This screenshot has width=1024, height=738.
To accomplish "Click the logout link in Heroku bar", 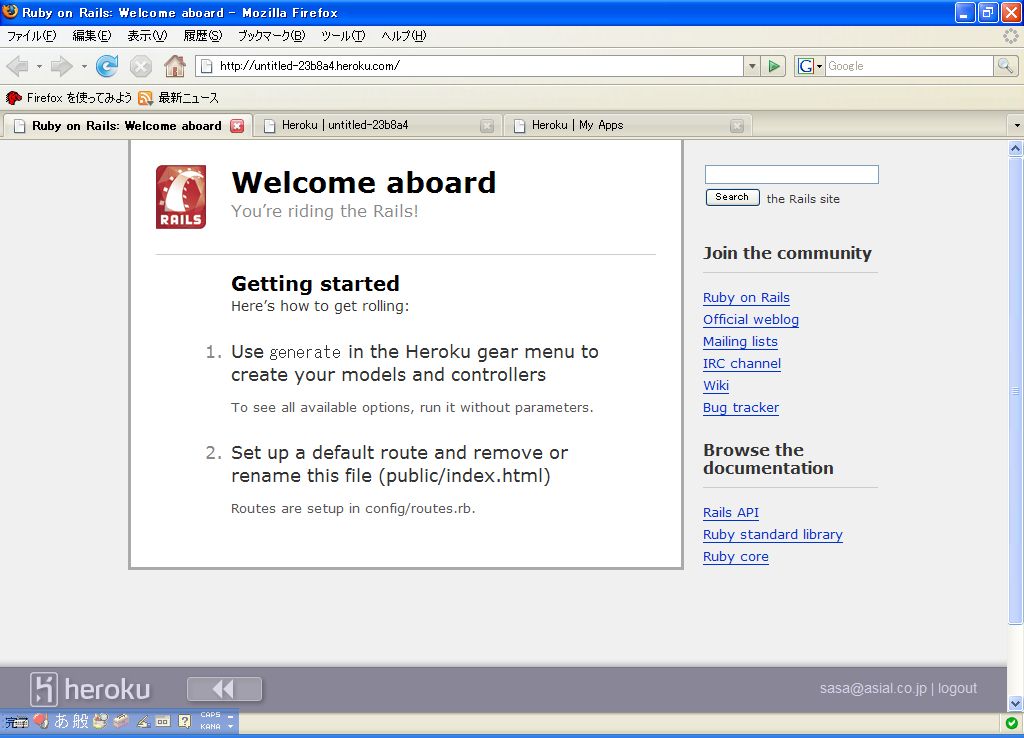I will 957,688.
